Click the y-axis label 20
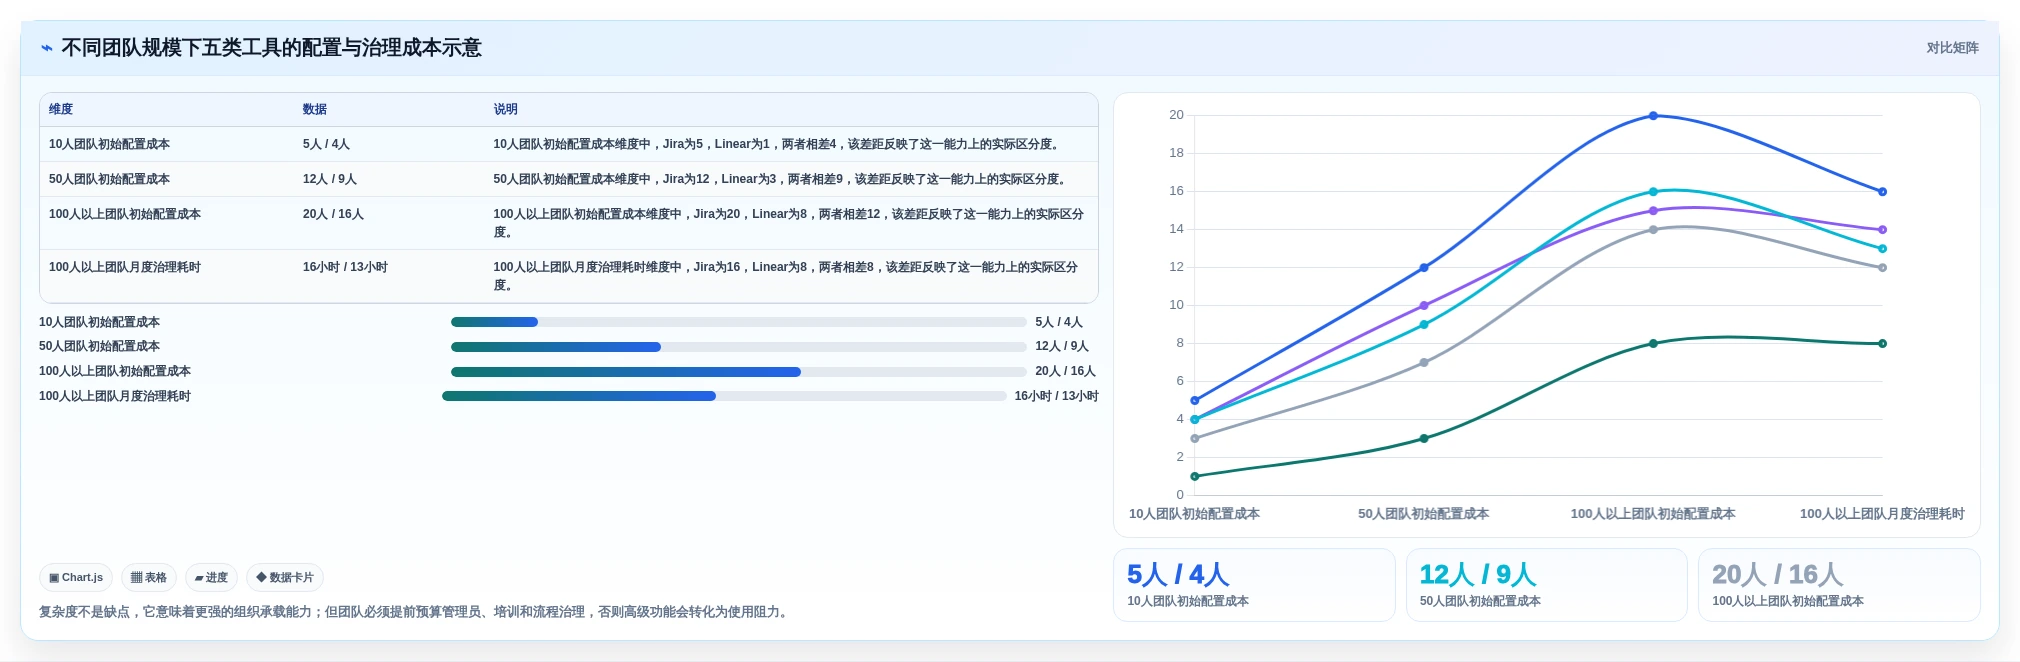The height and width of the screenshot is (662, 2020). pyautogui.click(x=1176, y=115)
